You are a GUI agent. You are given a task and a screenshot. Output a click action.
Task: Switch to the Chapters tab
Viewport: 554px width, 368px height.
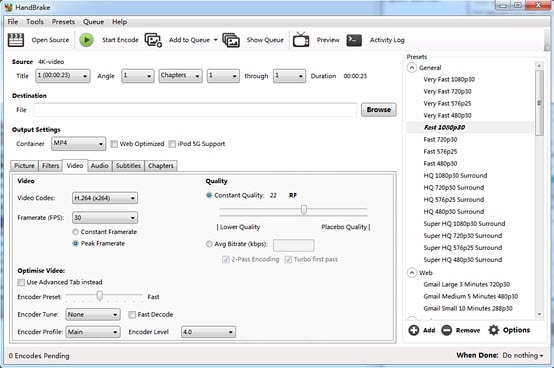click(x=161, y=166)
